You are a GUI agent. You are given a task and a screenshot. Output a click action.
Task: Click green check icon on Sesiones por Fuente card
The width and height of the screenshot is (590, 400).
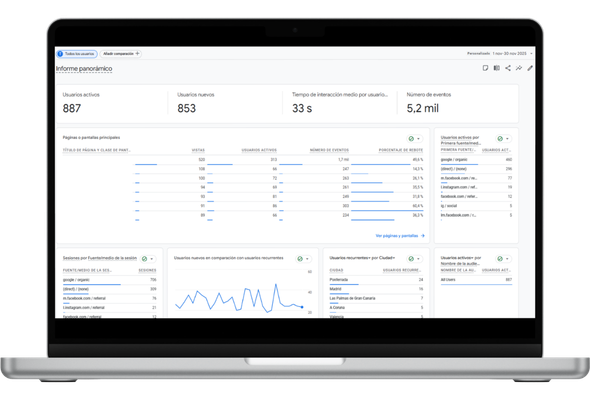pos(144,259)
